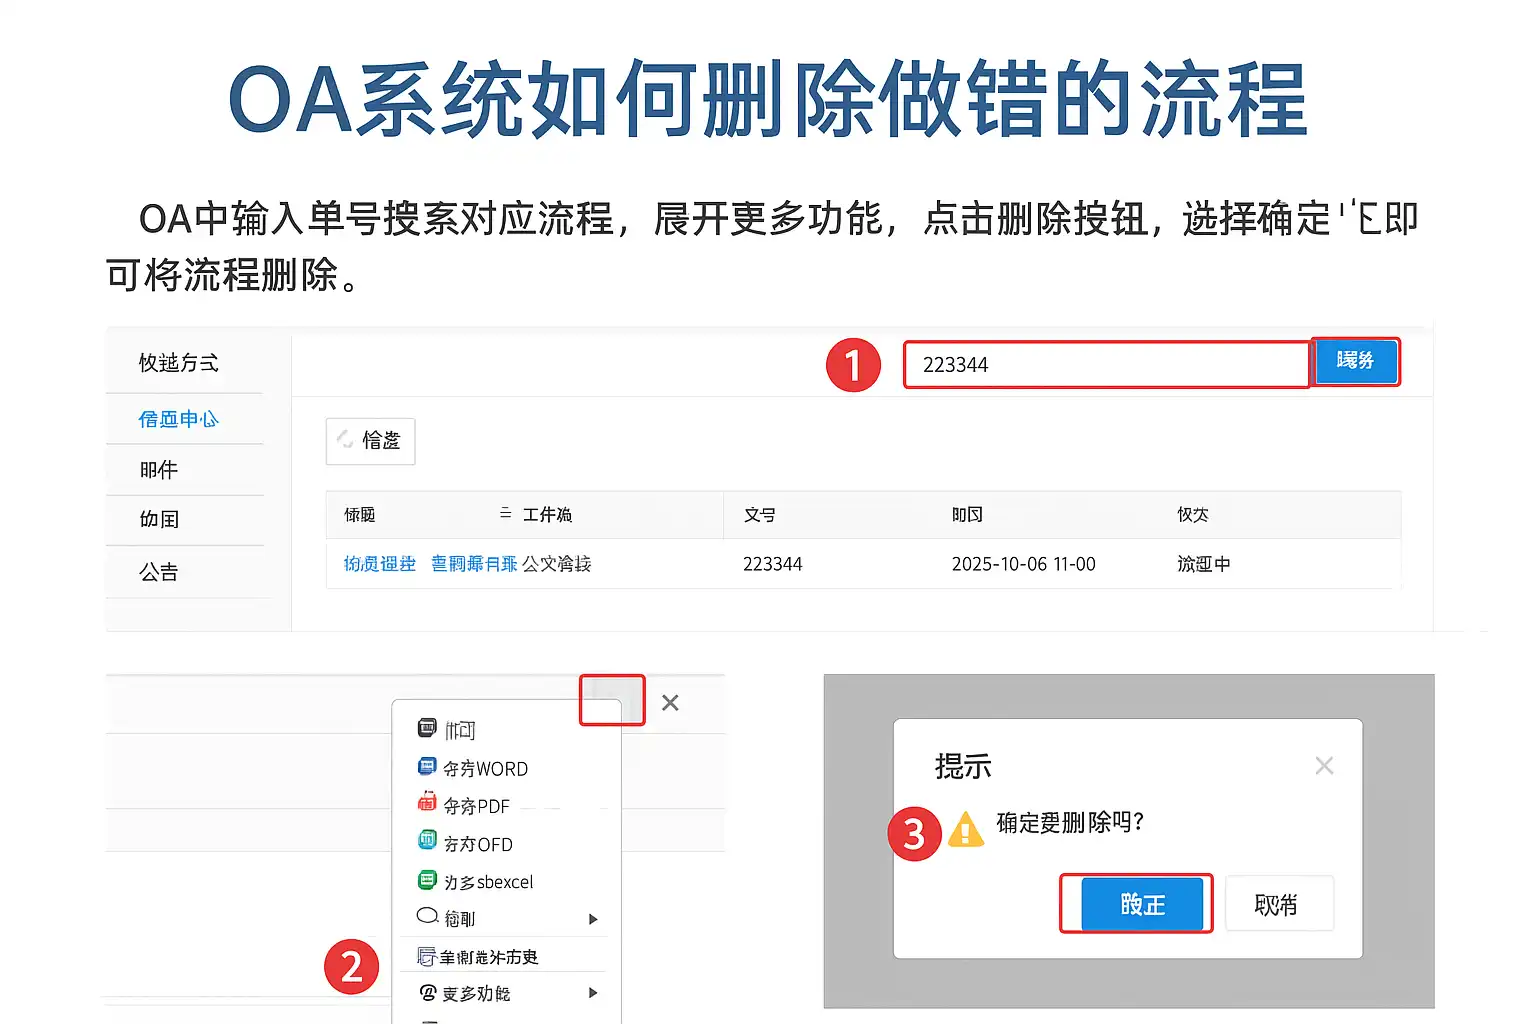Click the blue WORD export icon
This screenshot has height=1024, width=1536.
427,767
